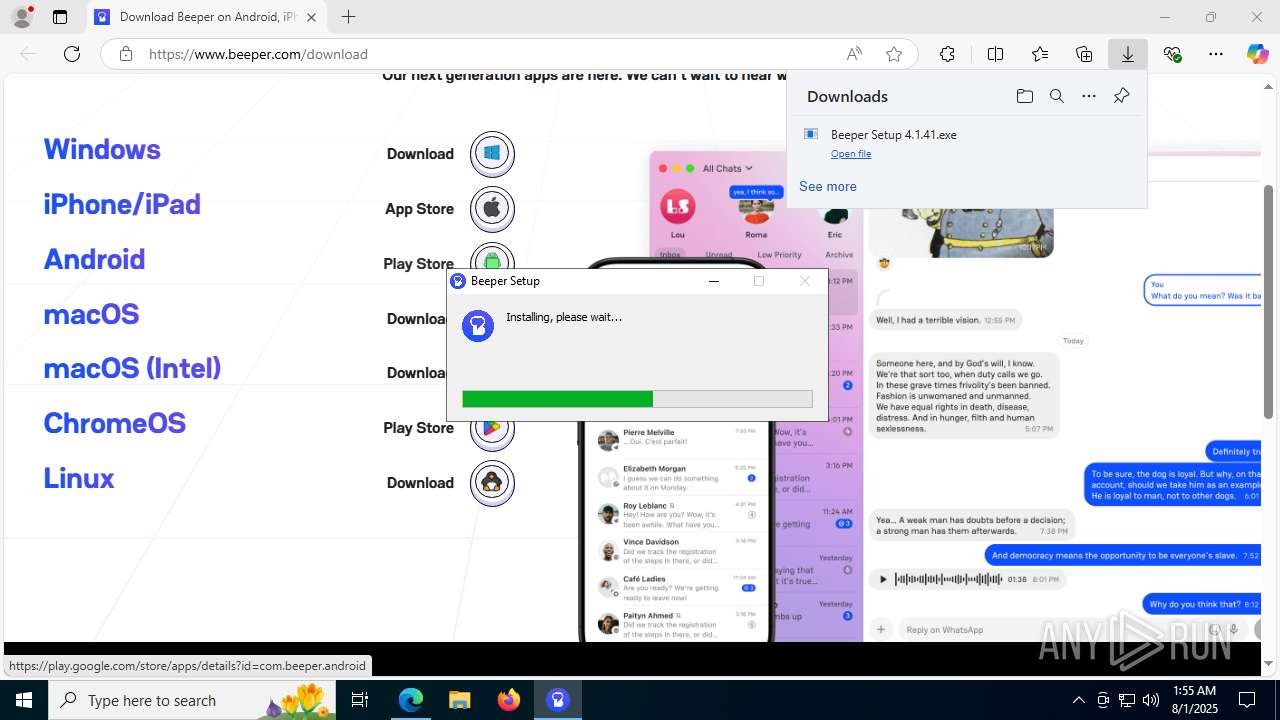Click Download text next to Windows
Image resolution: width=1280 pixels, height=720 pixels.
click(420, 154)
